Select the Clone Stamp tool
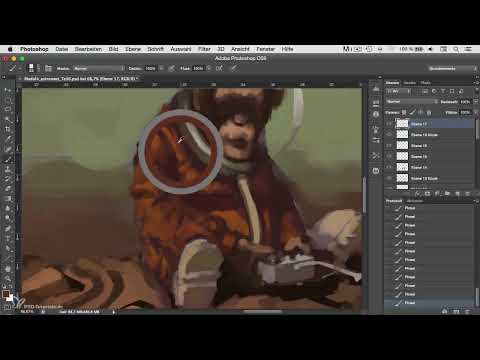 [x=8, y=169]
